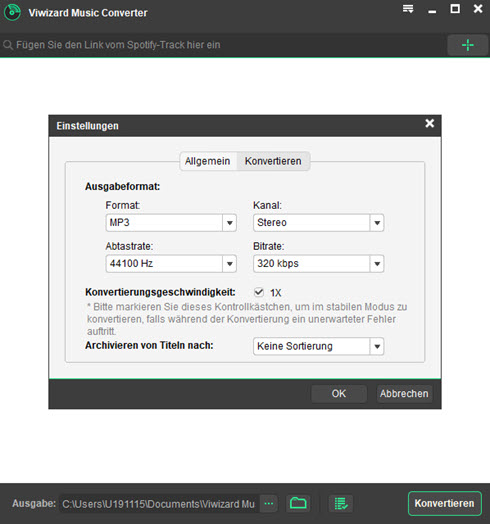Switch to the Konvertieren tab
Viewport: 490px width, 524px height.
[273, 161]
